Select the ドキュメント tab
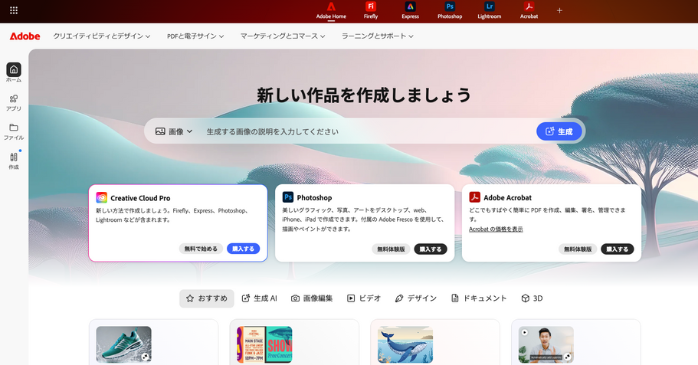The width and height of the screenshot is (698, 365). pos(479,298)
